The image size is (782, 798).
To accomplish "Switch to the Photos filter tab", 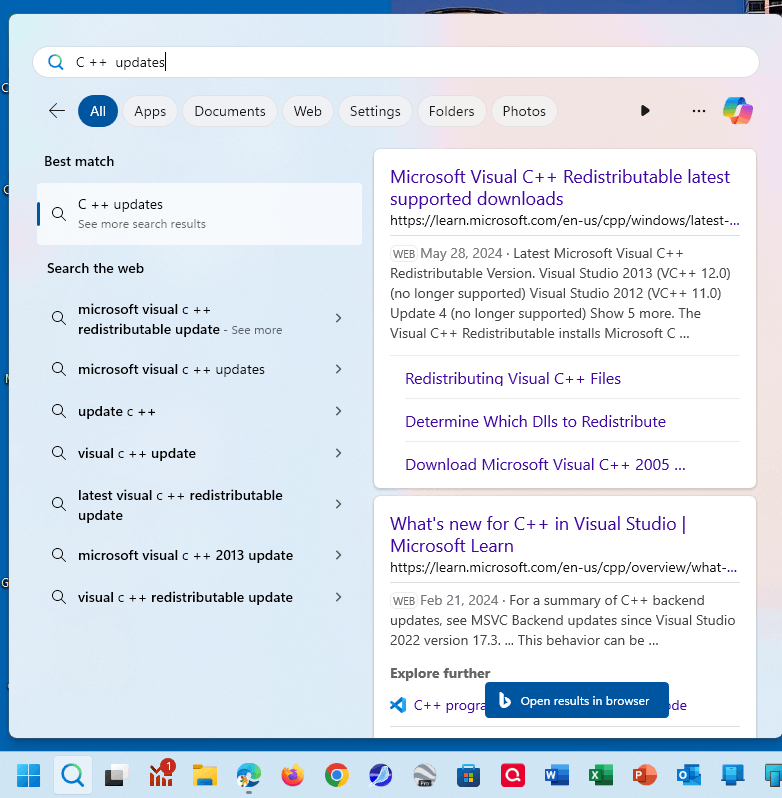I will coord(524,111).
